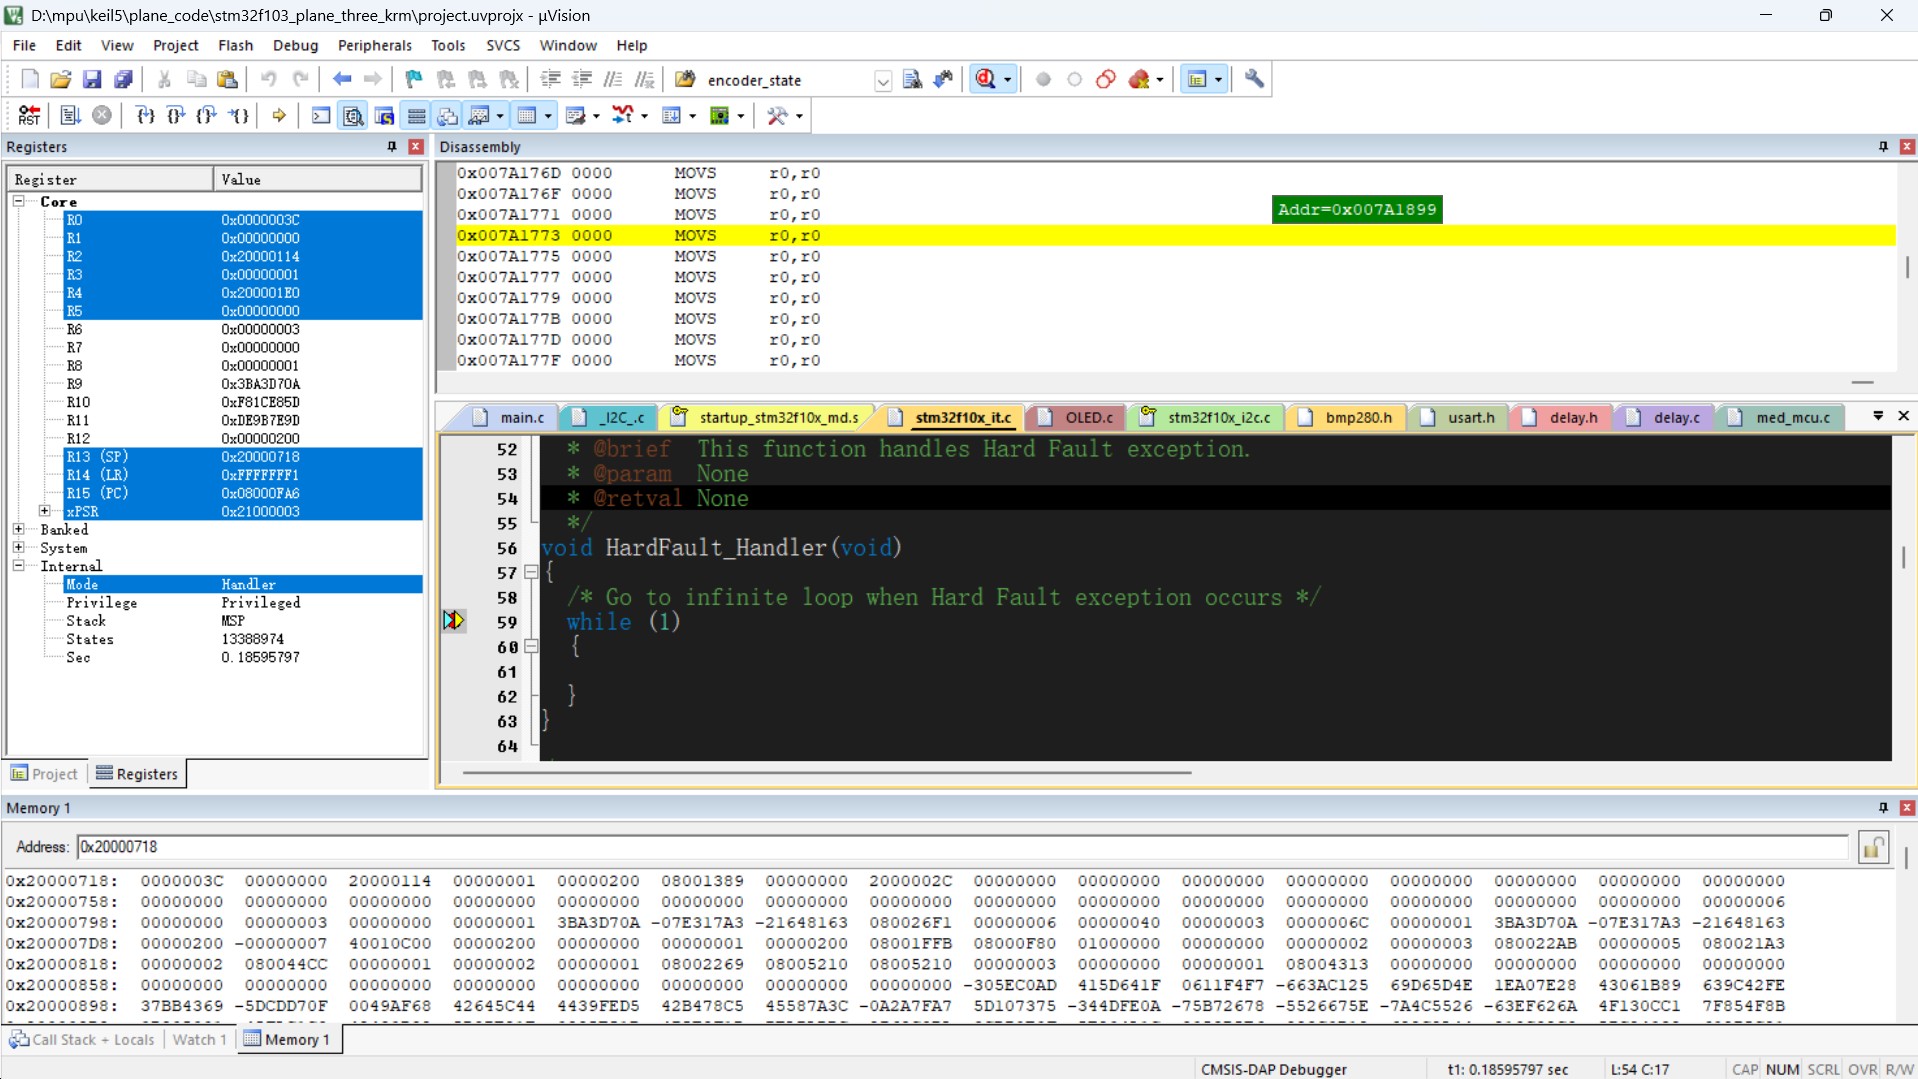
Task: Open Find in Files icon
Action: coord(685,79)
